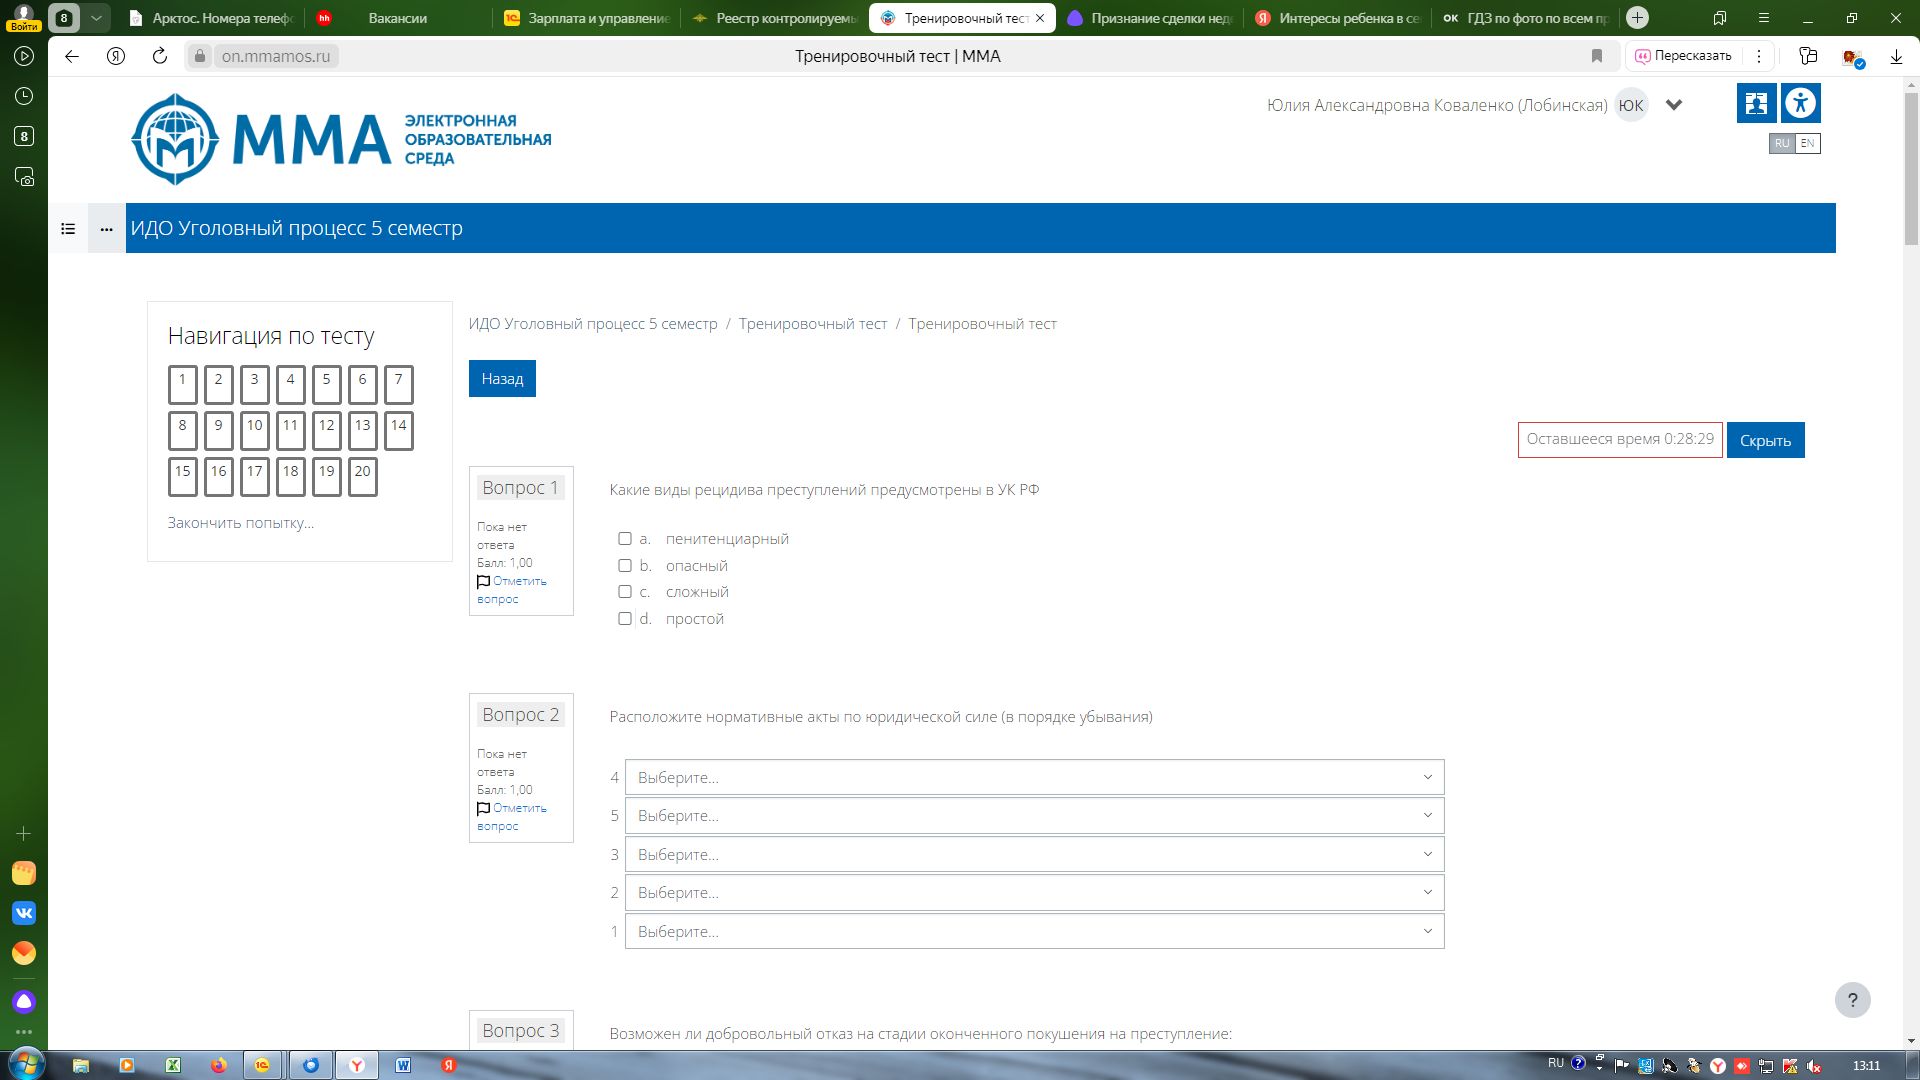Expand the user profile menu chevron

pos(1674,105)
